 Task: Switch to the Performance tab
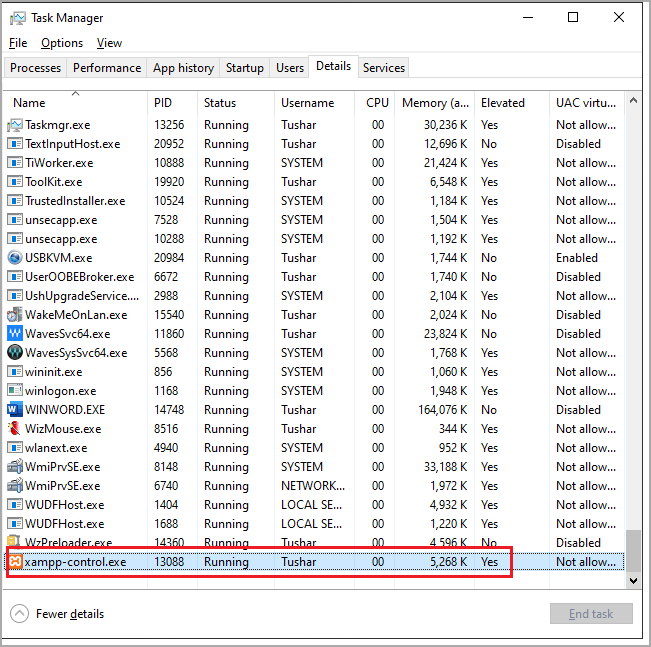pyautogui.click(x=107, y=68)
